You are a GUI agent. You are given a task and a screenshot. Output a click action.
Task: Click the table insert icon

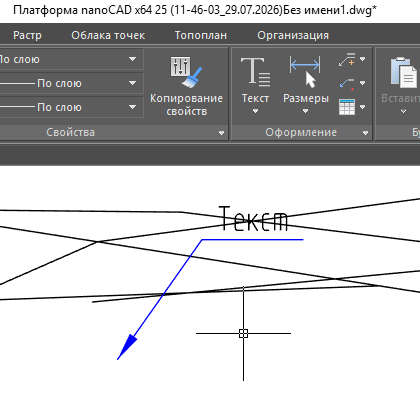347,107
